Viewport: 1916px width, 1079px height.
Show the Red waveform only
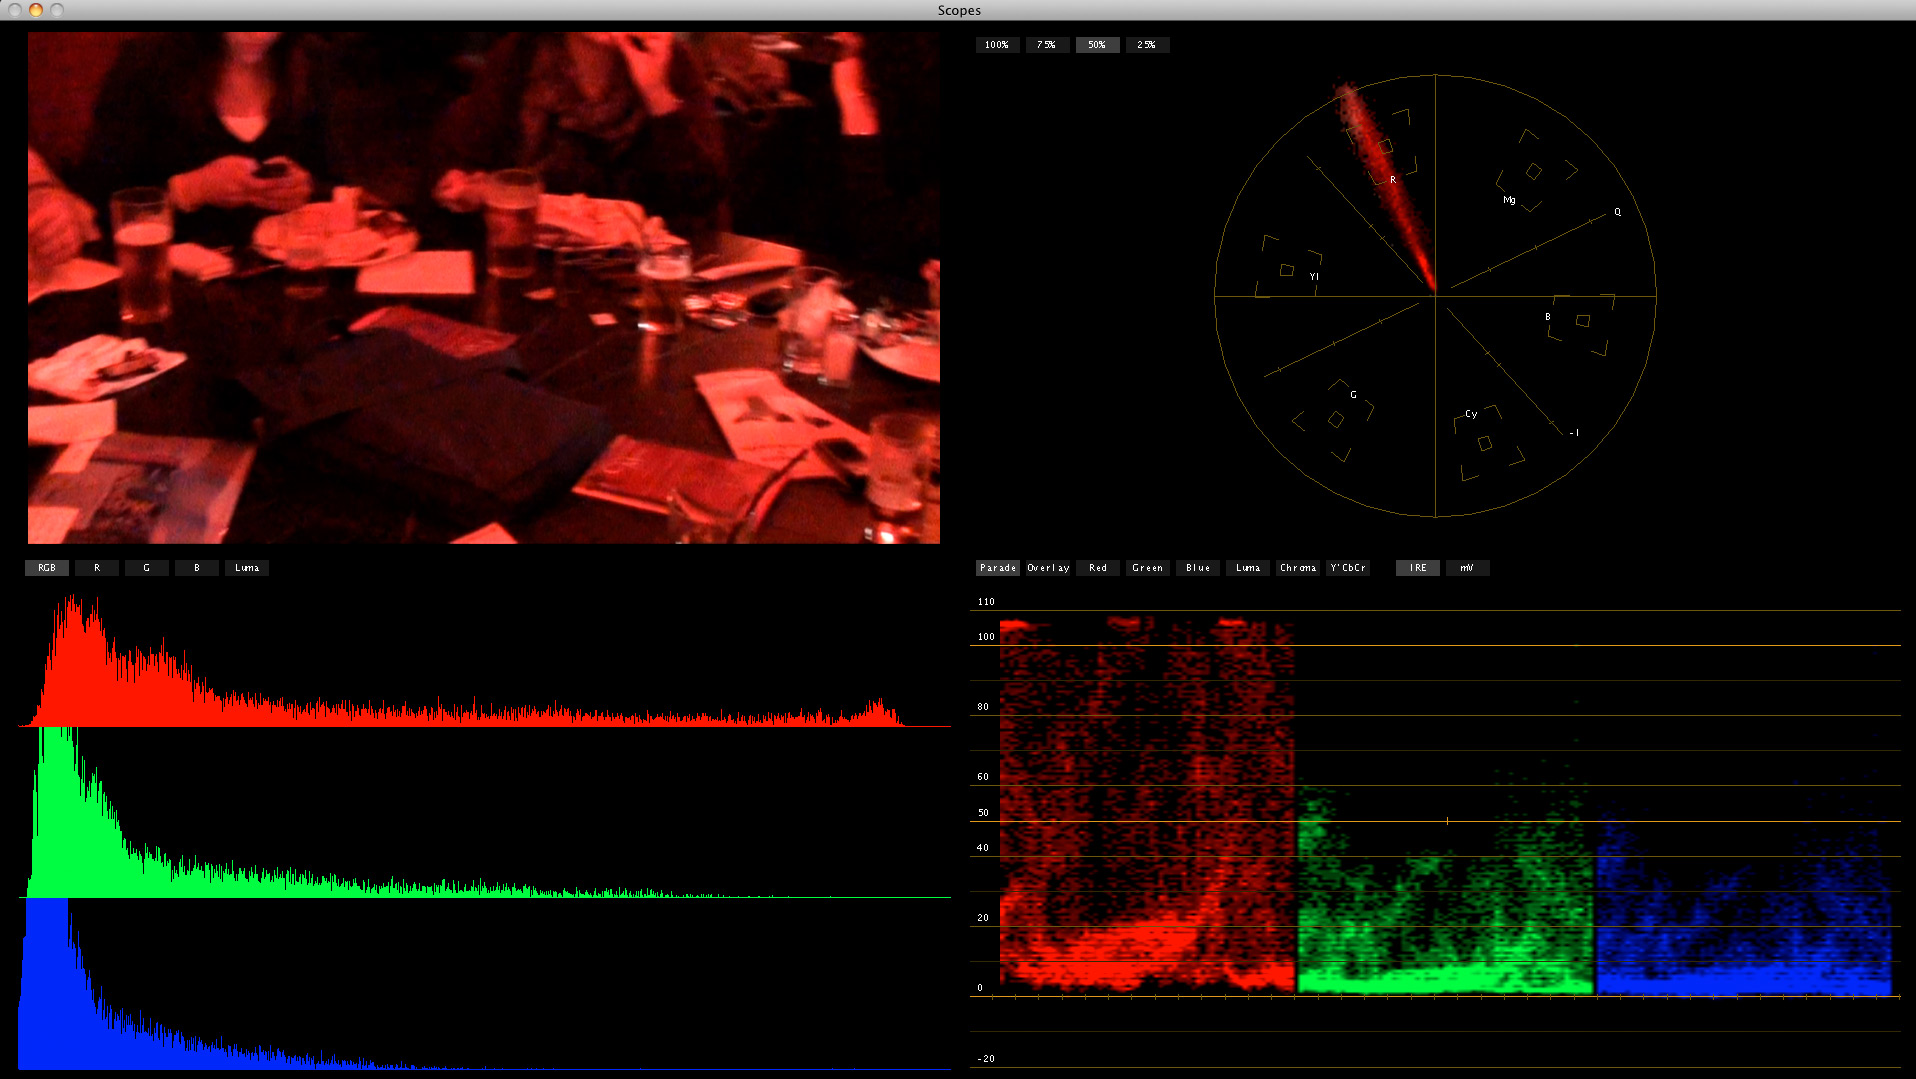click(1098, 568)
